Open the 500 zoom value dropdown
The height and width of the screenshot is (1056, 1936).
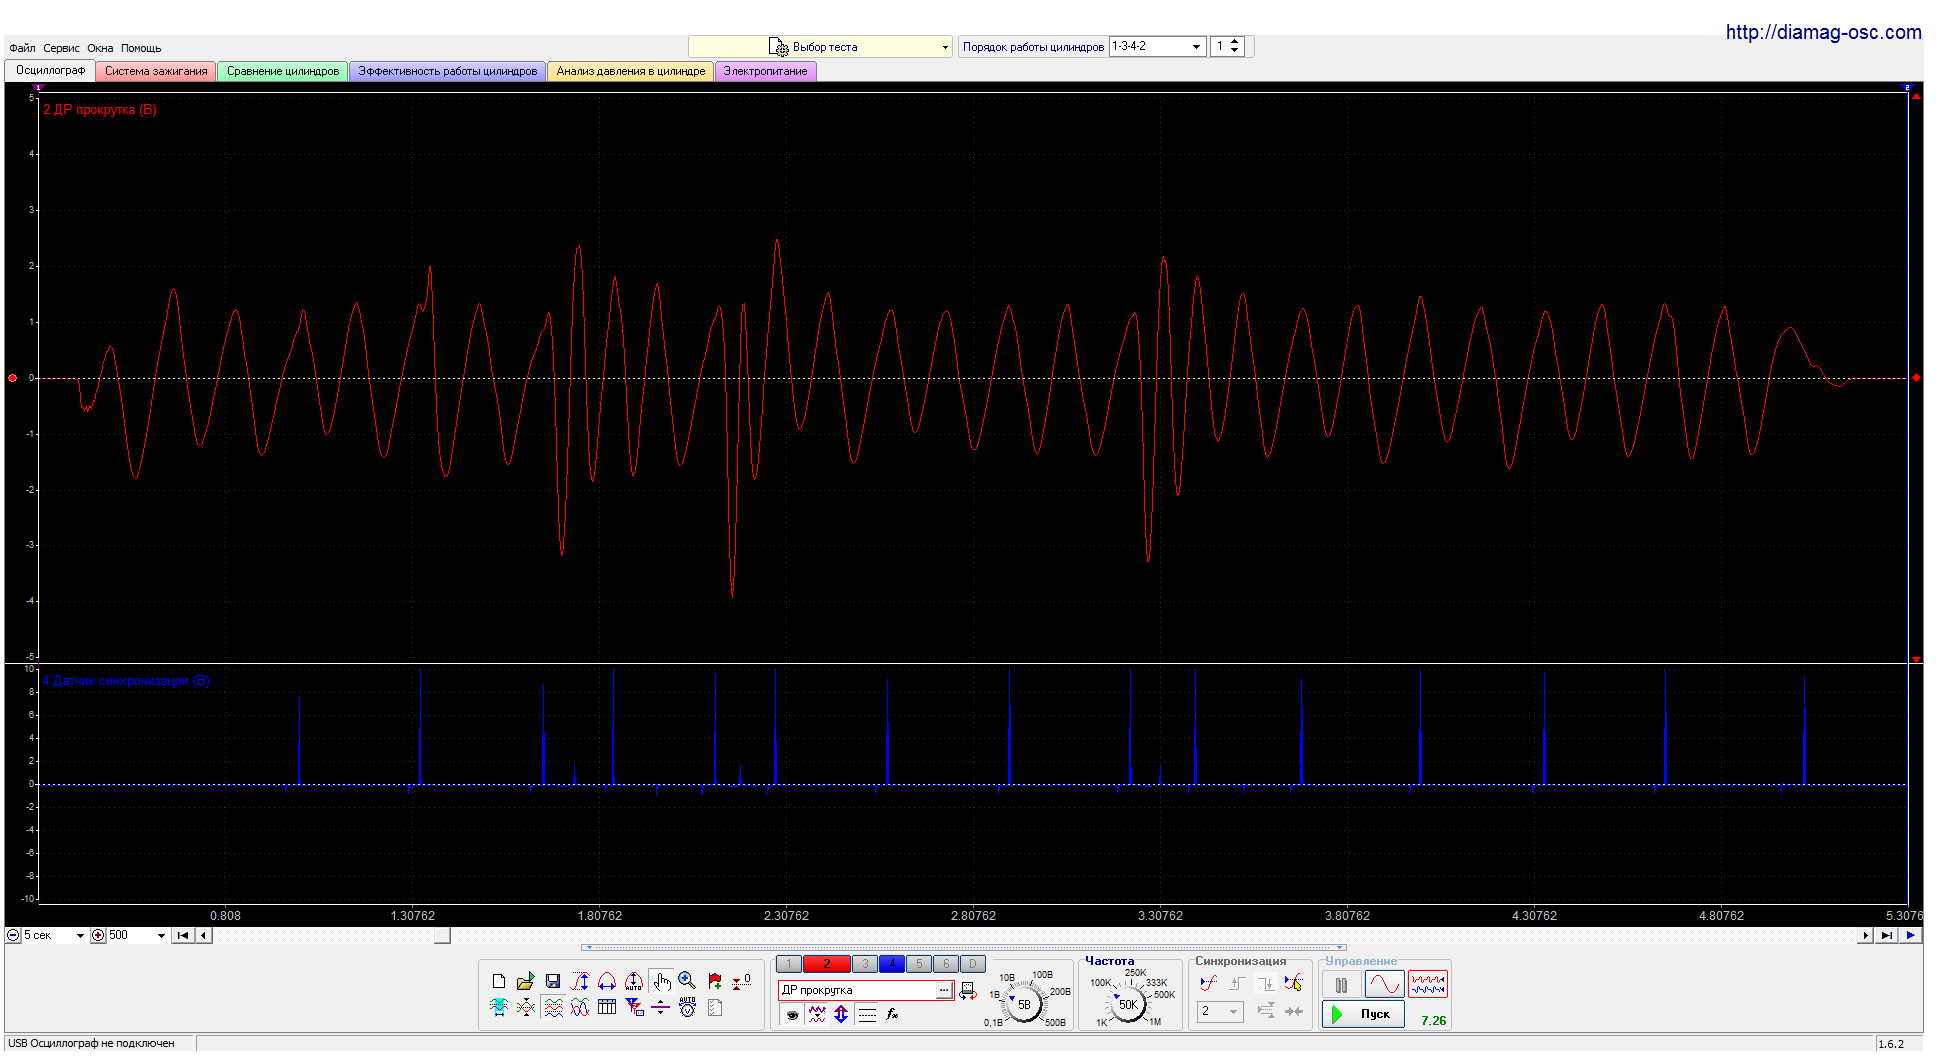coord(137,935)
